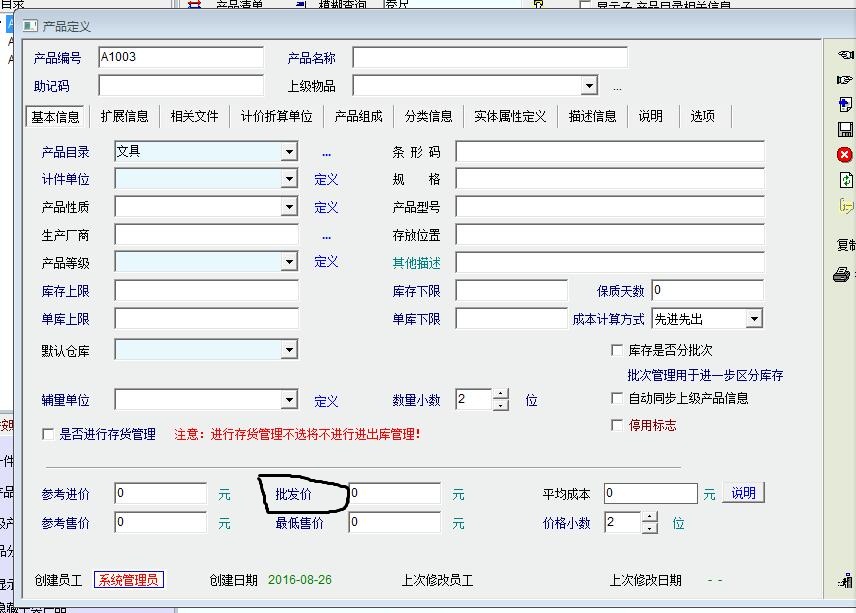Click the next record hand icon
The height and width of the screenshot is (613, 856).
tap(845, 80)
